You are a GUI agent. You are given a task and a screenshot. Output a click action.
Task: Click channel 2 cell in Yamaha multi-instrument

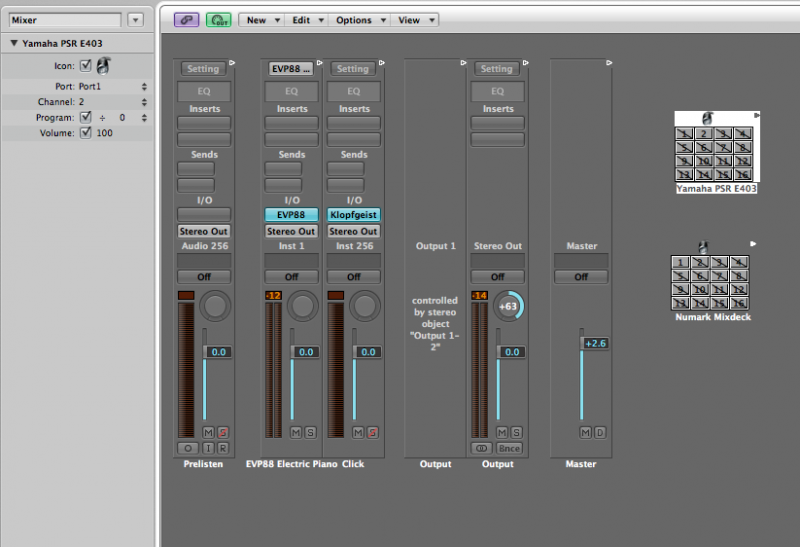pos(705,133)
